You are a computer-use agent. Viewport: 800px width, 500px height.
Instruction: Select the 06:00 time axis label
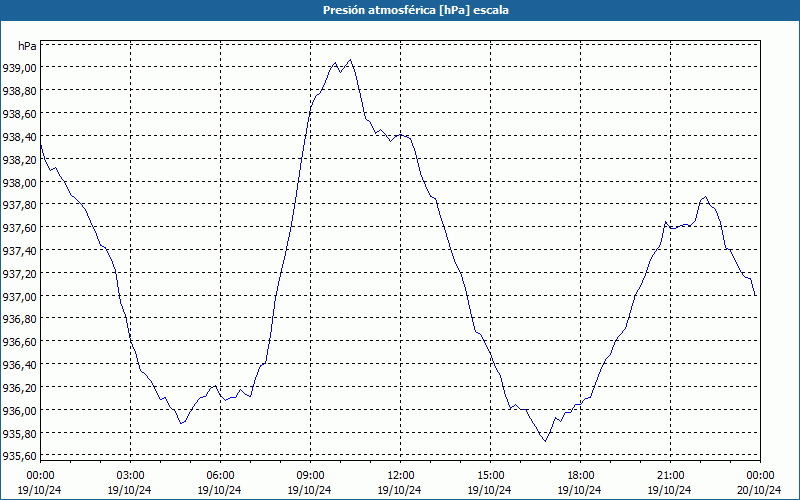click(220, 476)
